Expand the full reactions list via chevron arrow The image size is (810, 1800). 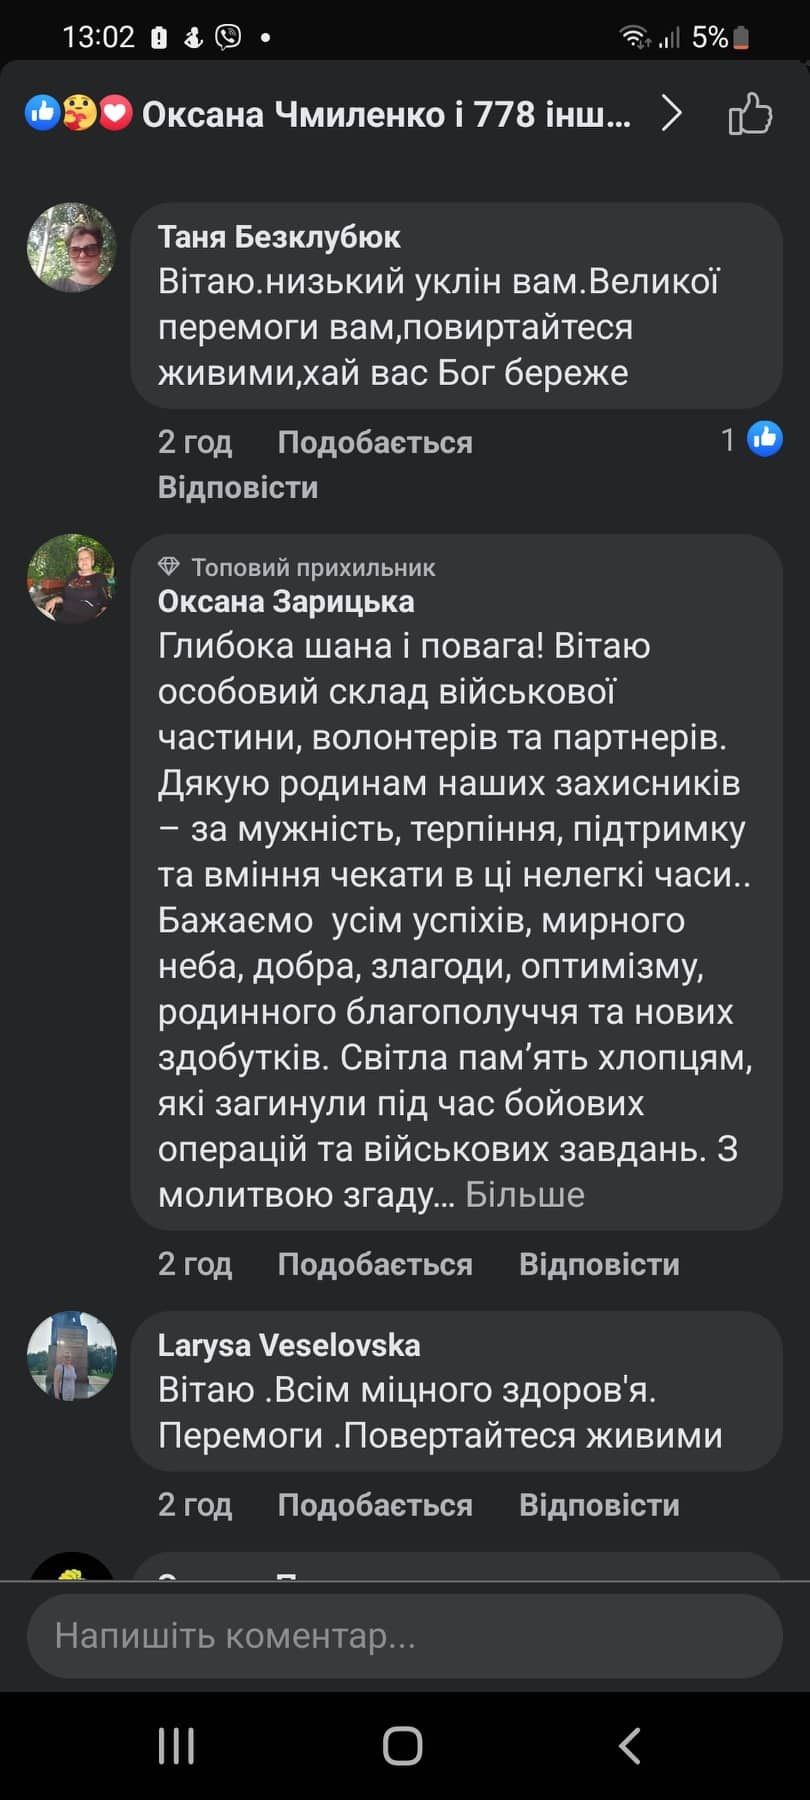[672, 113]
